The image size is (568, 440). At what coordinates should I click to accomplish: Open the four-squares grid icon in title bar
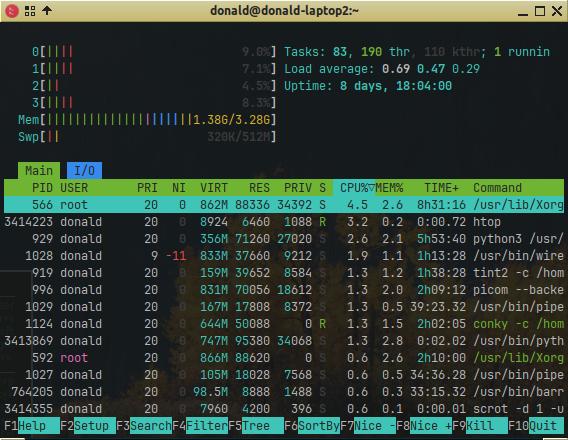(30, 11)
